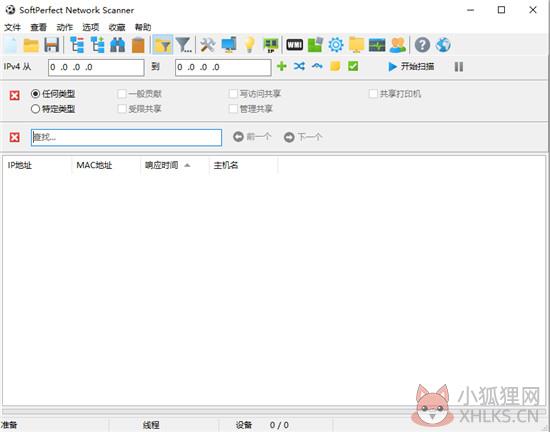Screen dimensions: 550x432
Task: Click the green remote registry icon
Action: (315, 45)
